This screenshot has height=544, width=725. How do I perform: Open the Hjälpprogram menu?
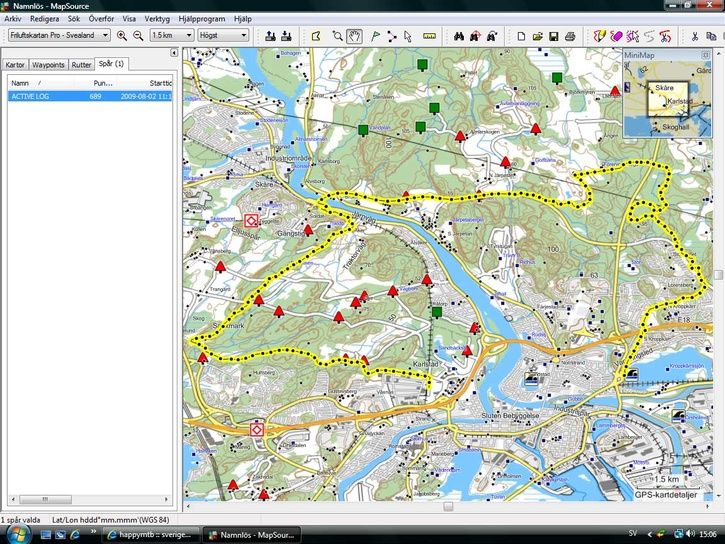[x=202, y=19]
